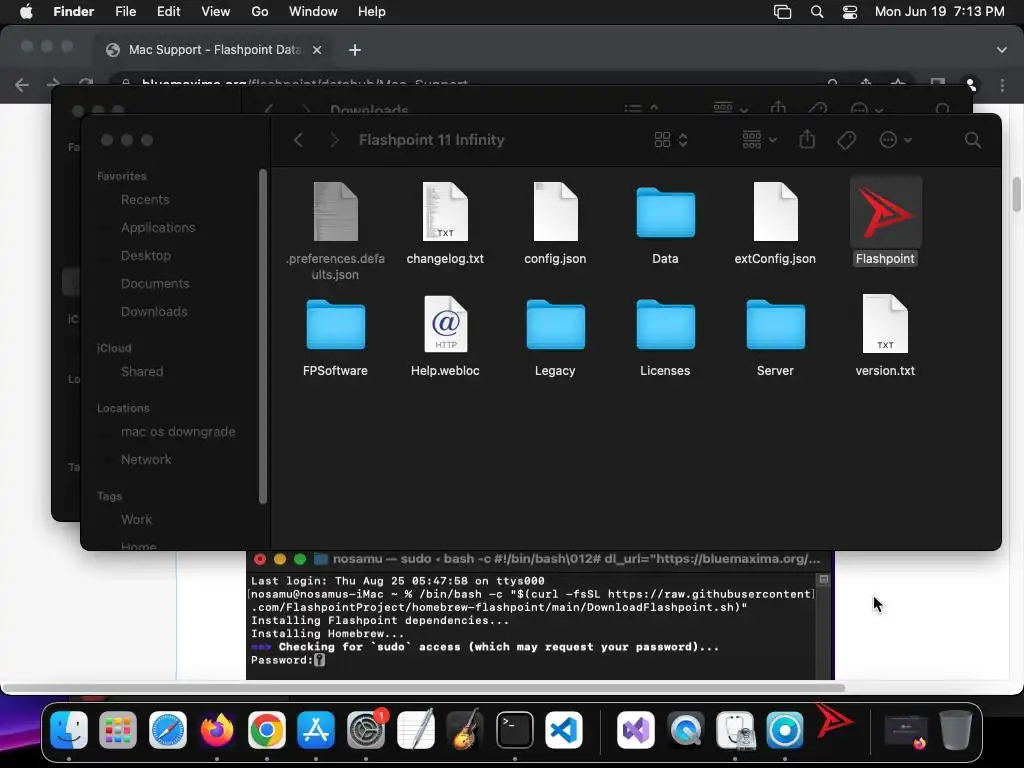Select the extConfig.json file
1024x768 pixels.
pyautogui.click(x=775, y=212)
